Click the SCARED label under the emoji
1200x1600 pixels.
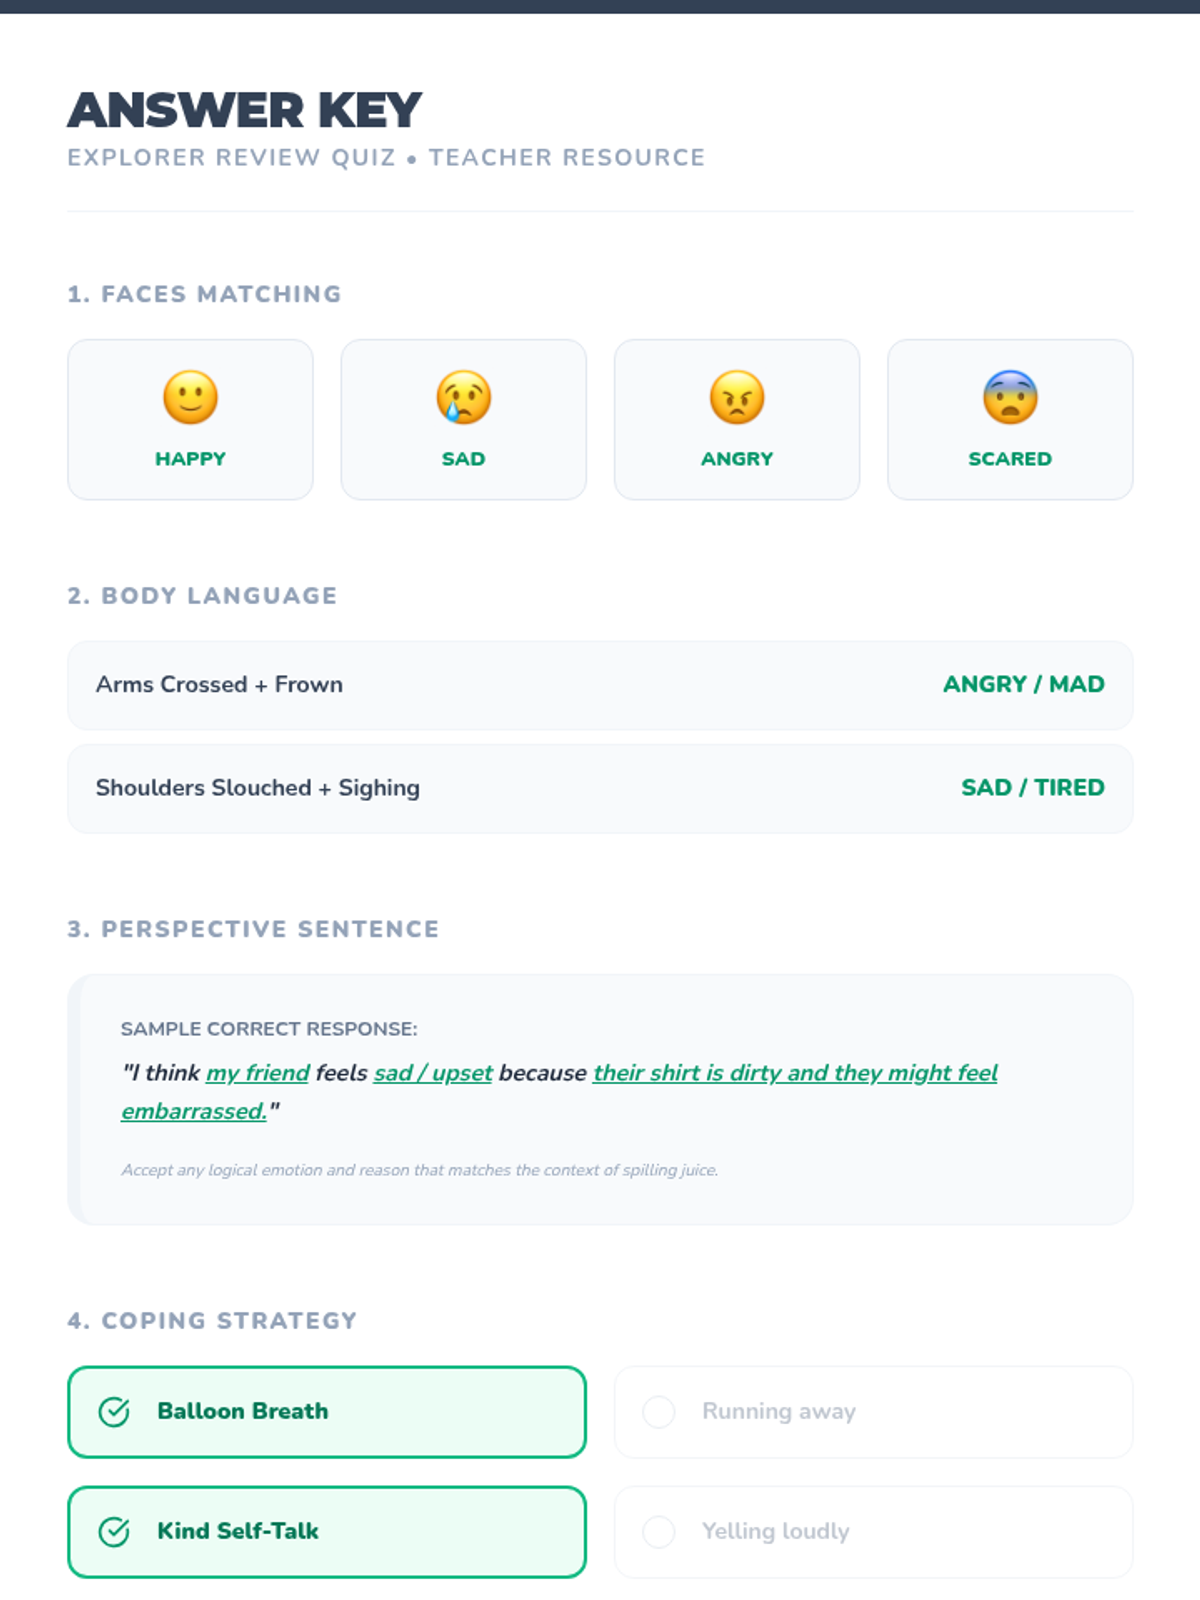pos(1010,459)
